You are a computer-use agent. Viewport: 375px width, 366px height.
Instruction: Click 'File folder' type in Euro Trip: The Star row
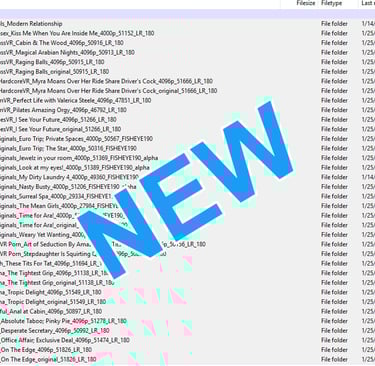point(334,148)
